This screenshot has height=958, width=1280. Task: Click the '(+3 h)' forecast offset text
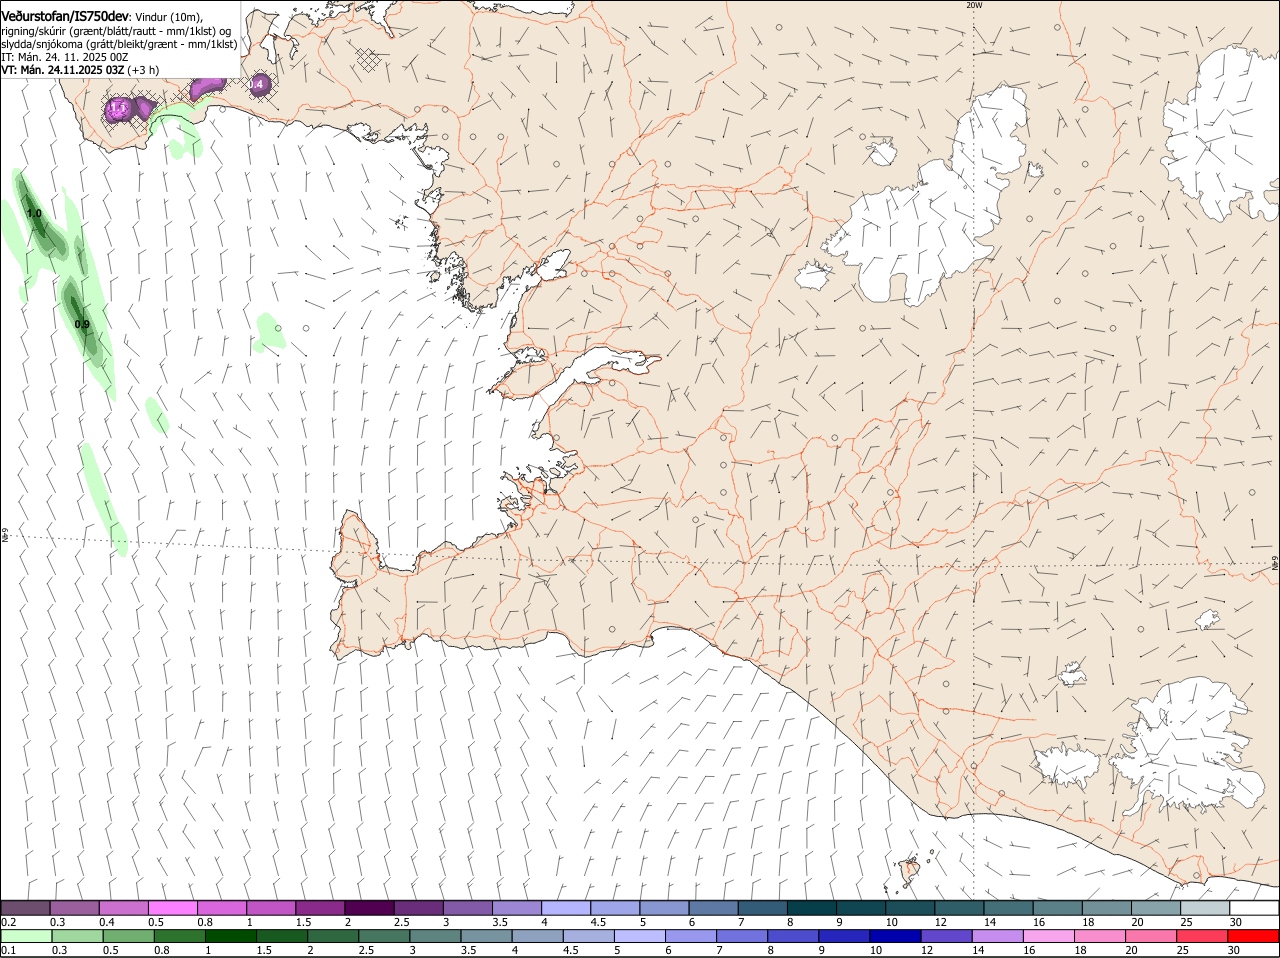click(x=143, y=70)
